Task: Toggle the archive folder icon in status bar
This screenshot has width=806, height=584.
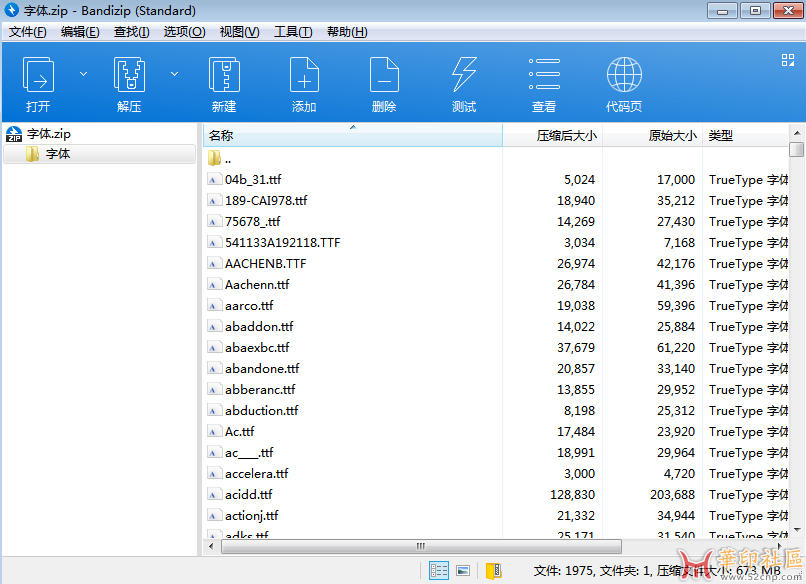Action: click(x=493, y=570)
